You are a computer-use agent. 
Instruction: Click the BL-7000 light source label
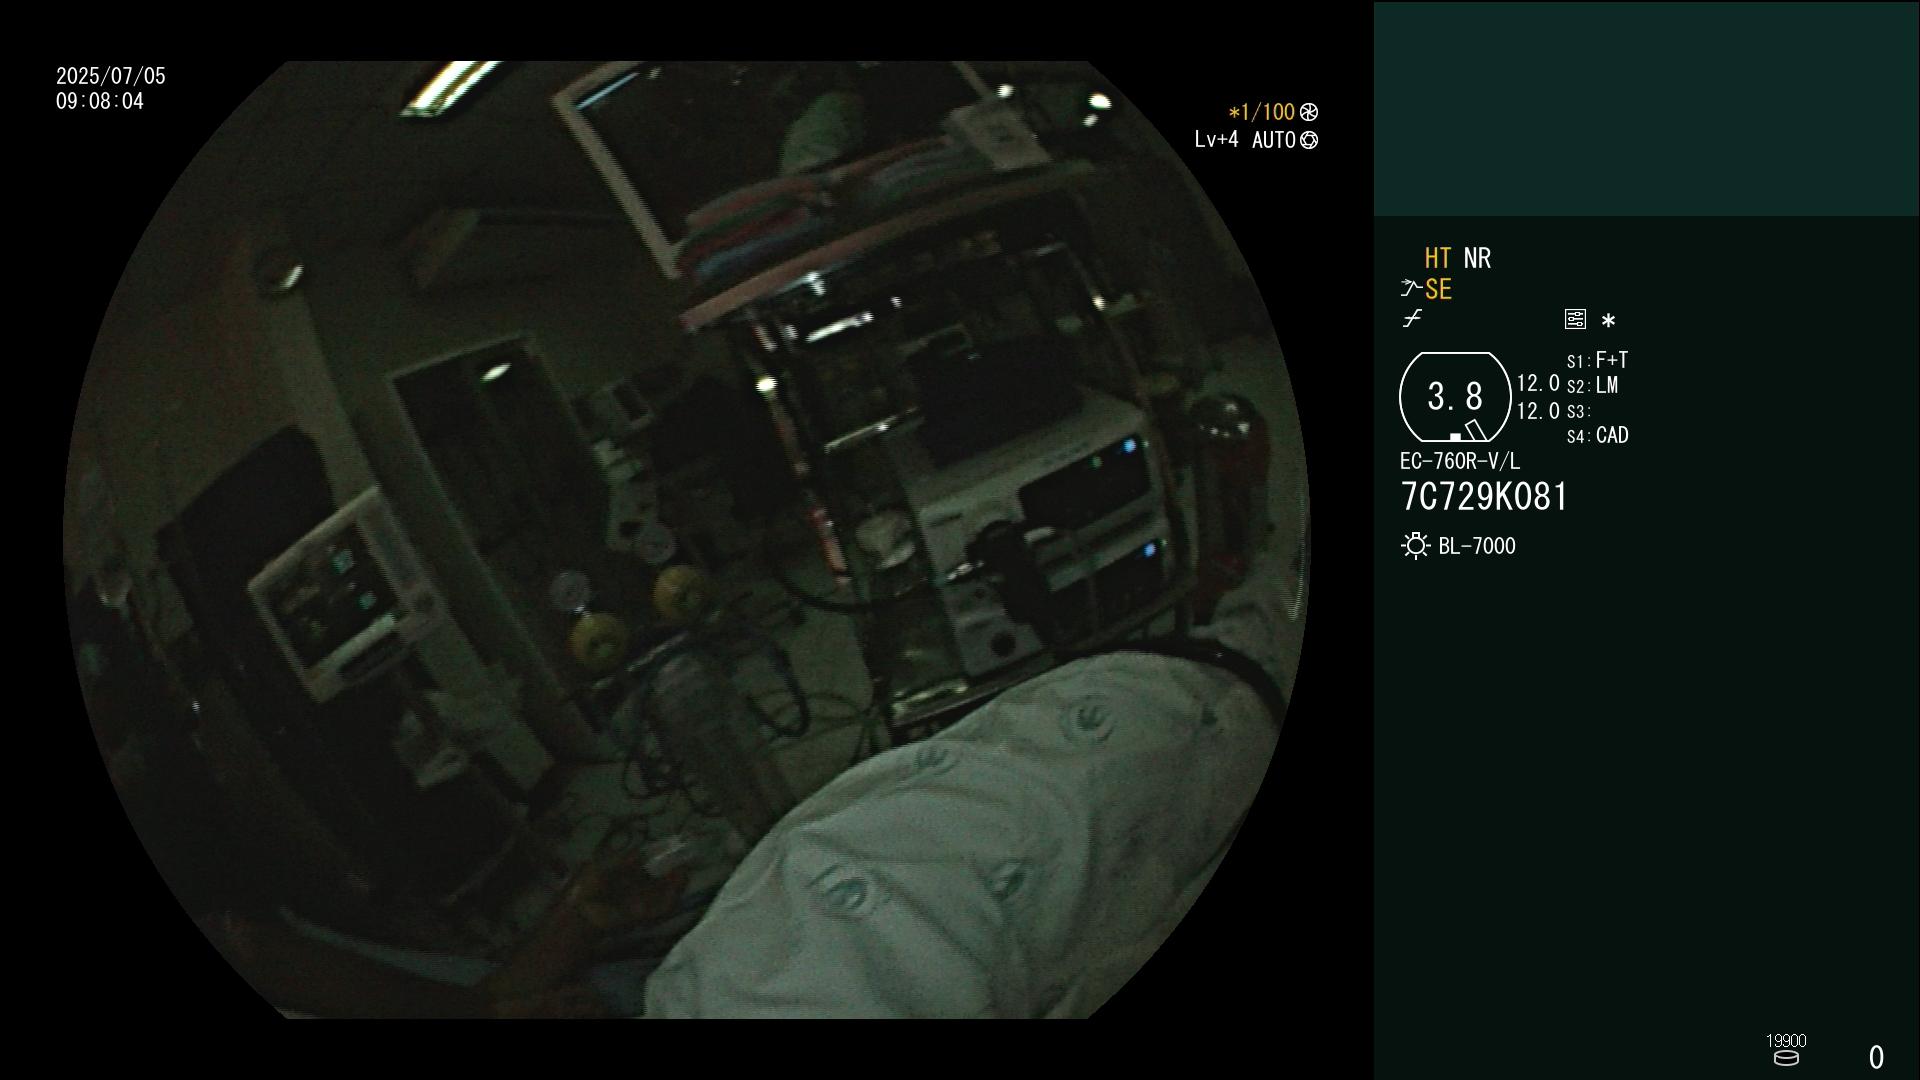(x=1477, y=546)
